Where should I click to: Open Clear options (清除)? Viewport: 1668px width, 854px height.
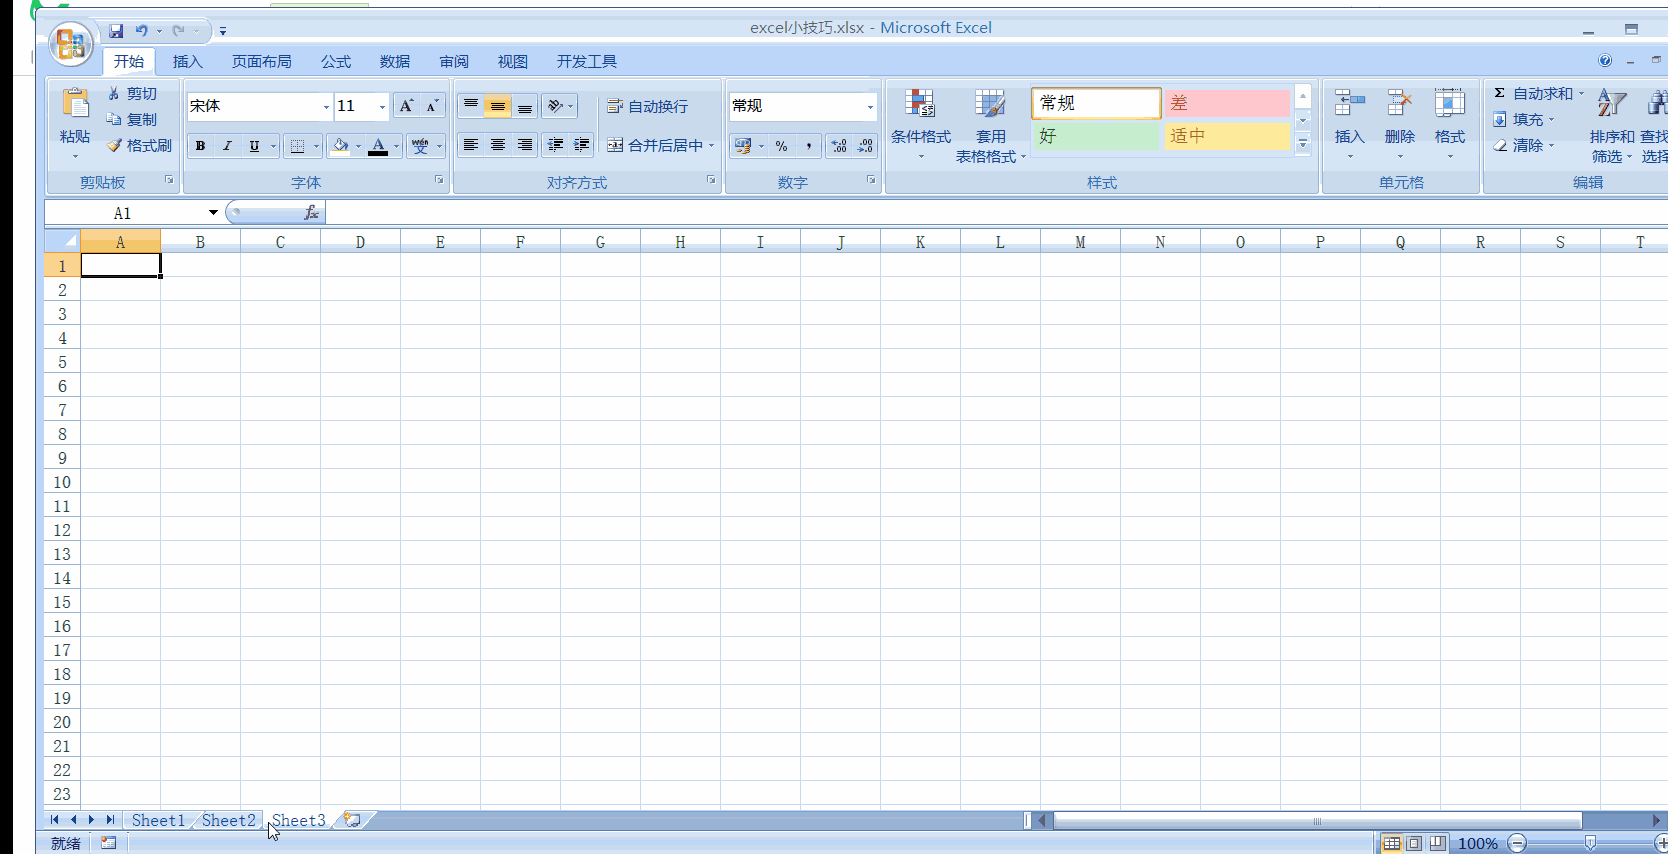(1524, 145)
